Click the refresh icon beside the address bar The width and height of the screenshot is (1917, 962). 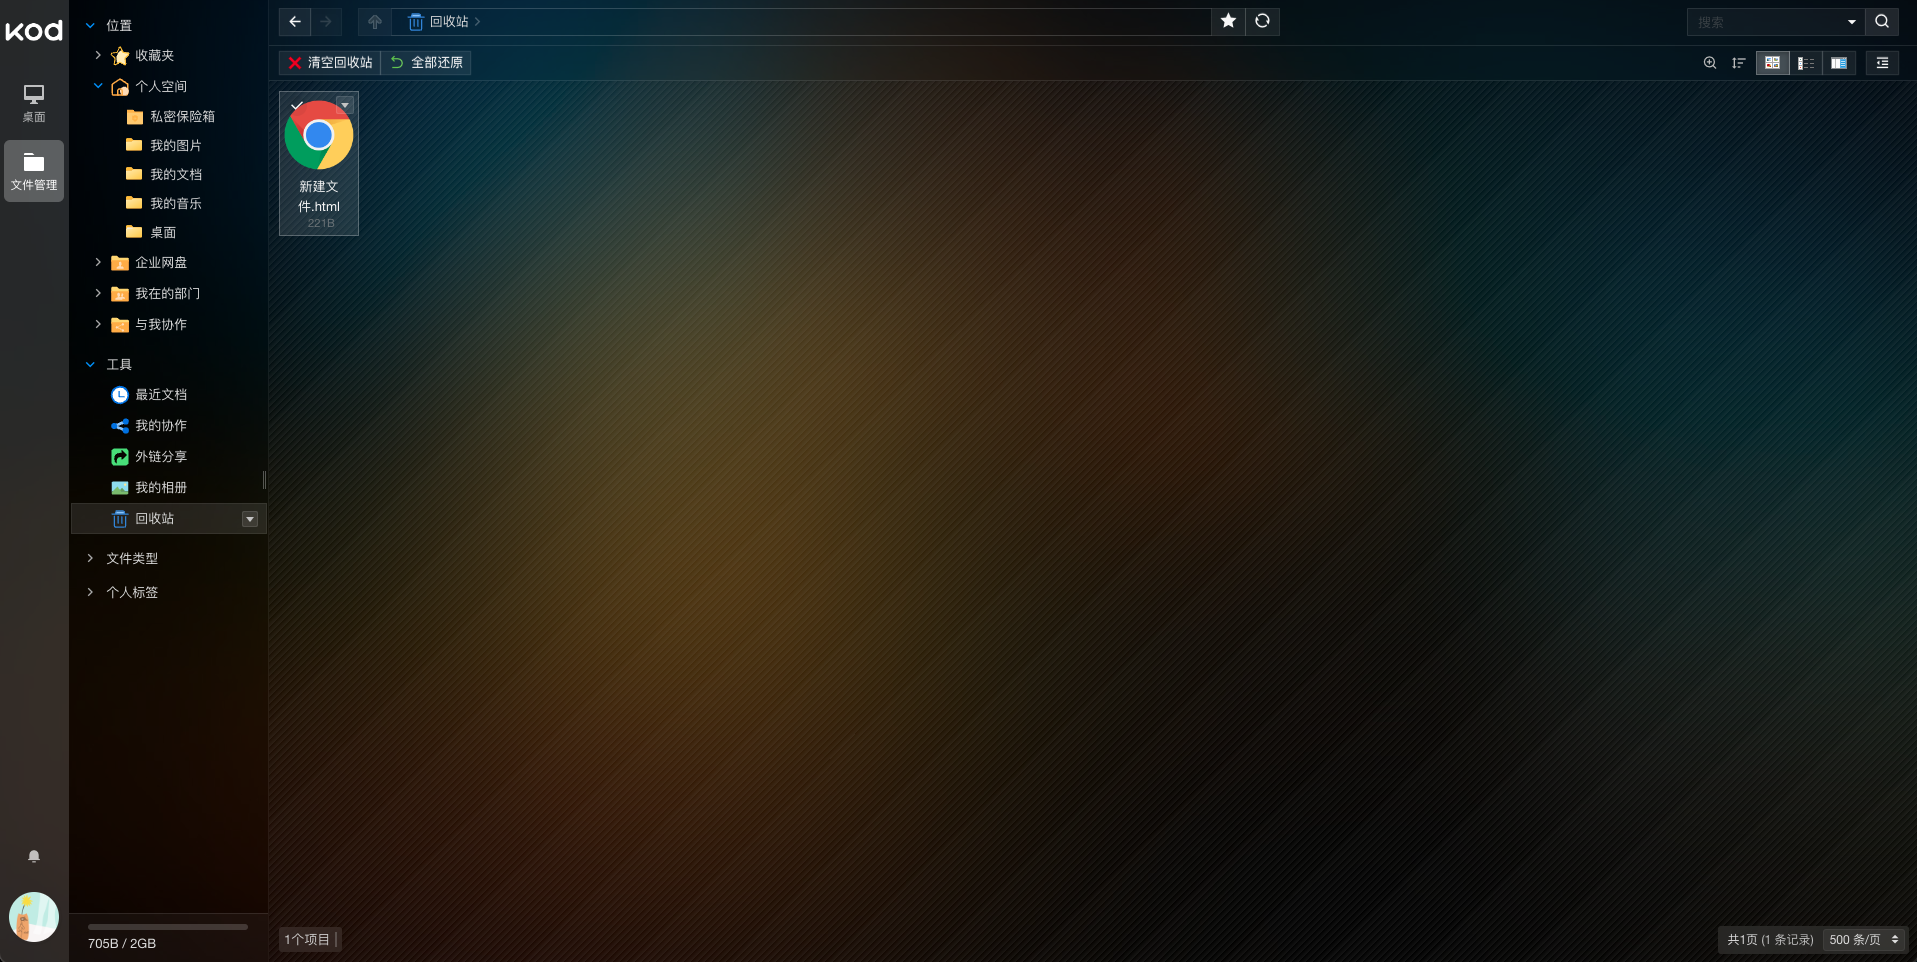click(x=1262, y=21)
